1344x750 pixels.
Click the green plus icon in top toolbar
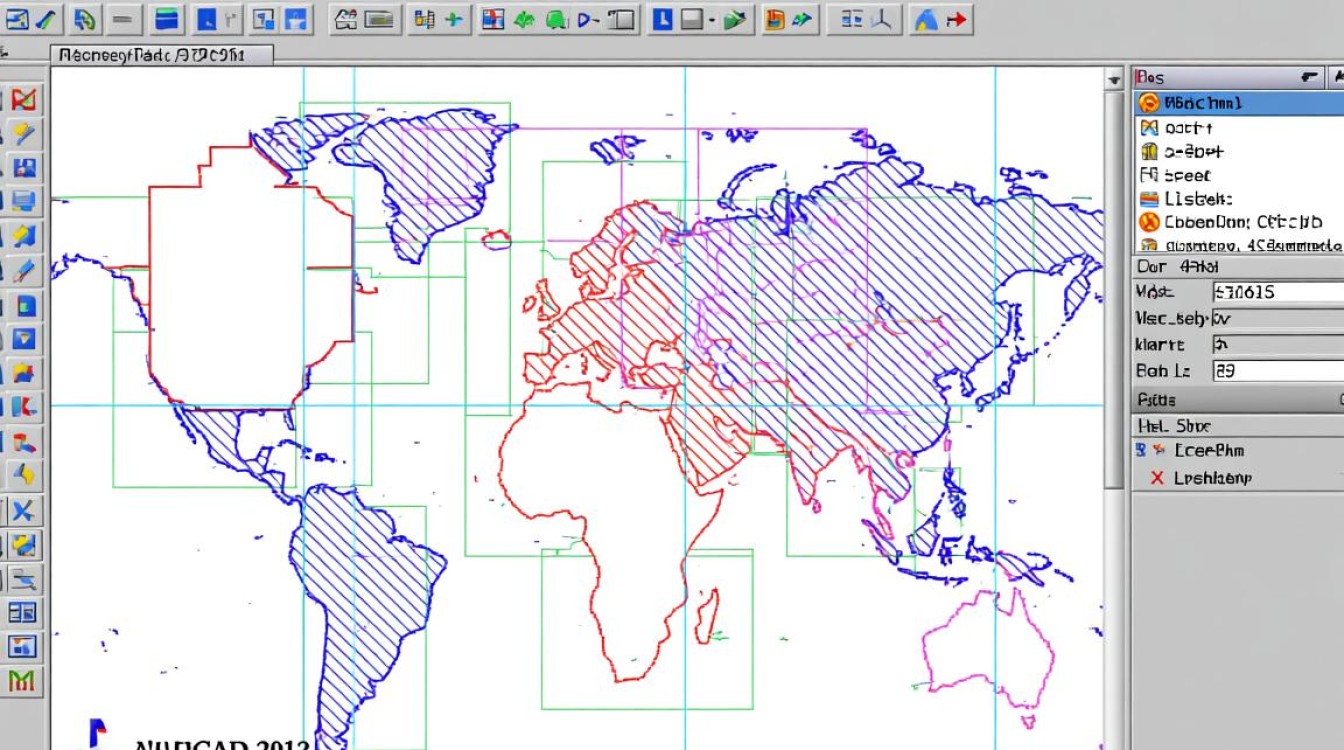(456, 18)
